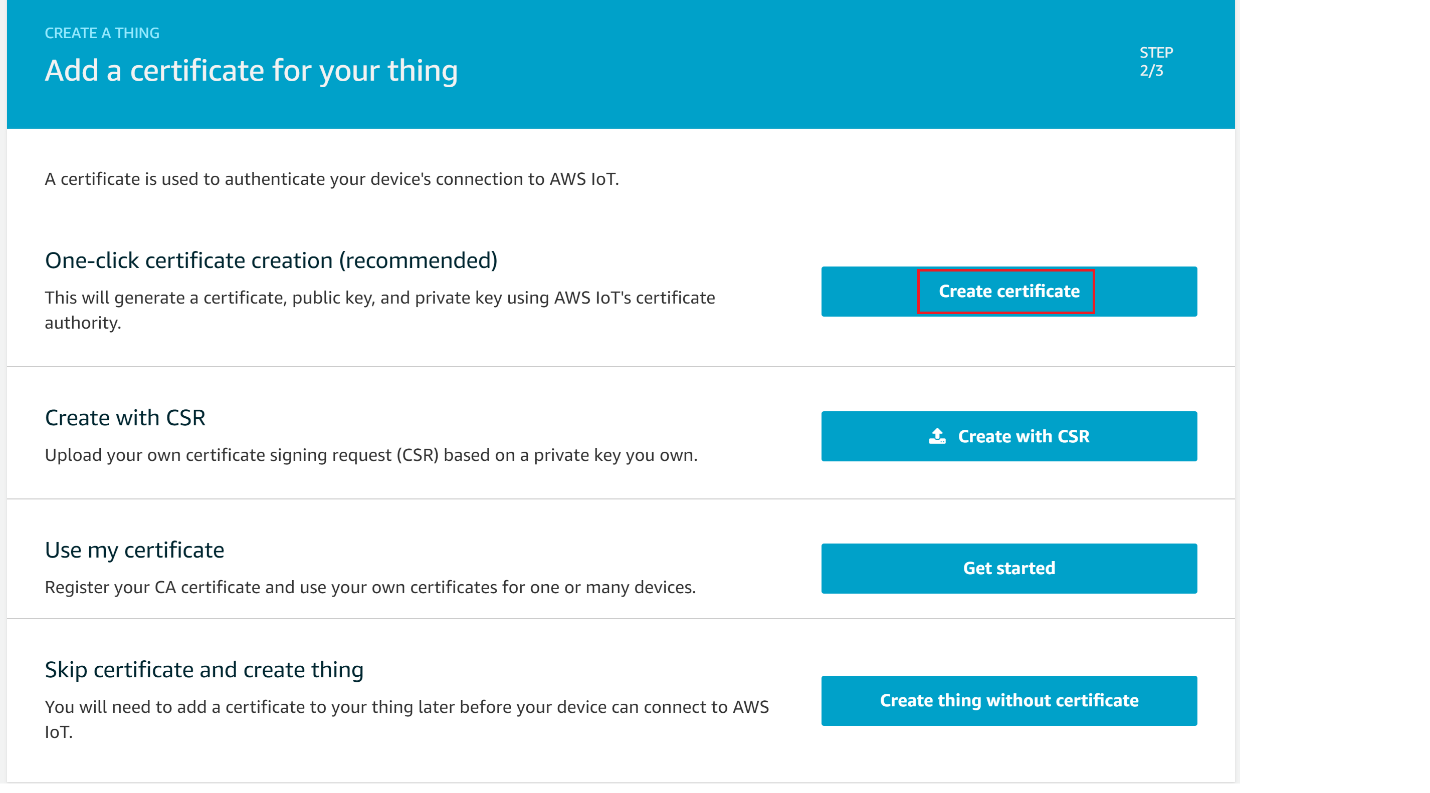The width and height of the screenshot is (1430, 793).
Task: Select the Create with CSR option
Action: tap(1009, 436)
